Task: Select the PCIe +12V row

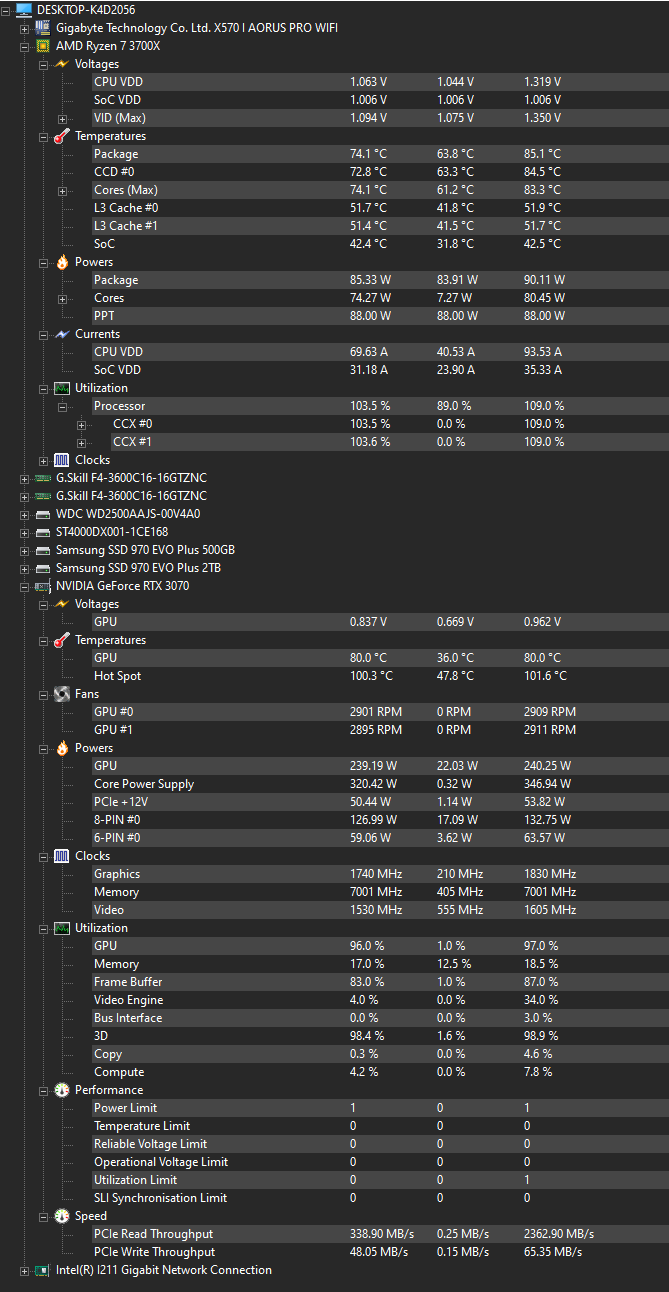Action: pyautogui.click(x=380, y=802)
